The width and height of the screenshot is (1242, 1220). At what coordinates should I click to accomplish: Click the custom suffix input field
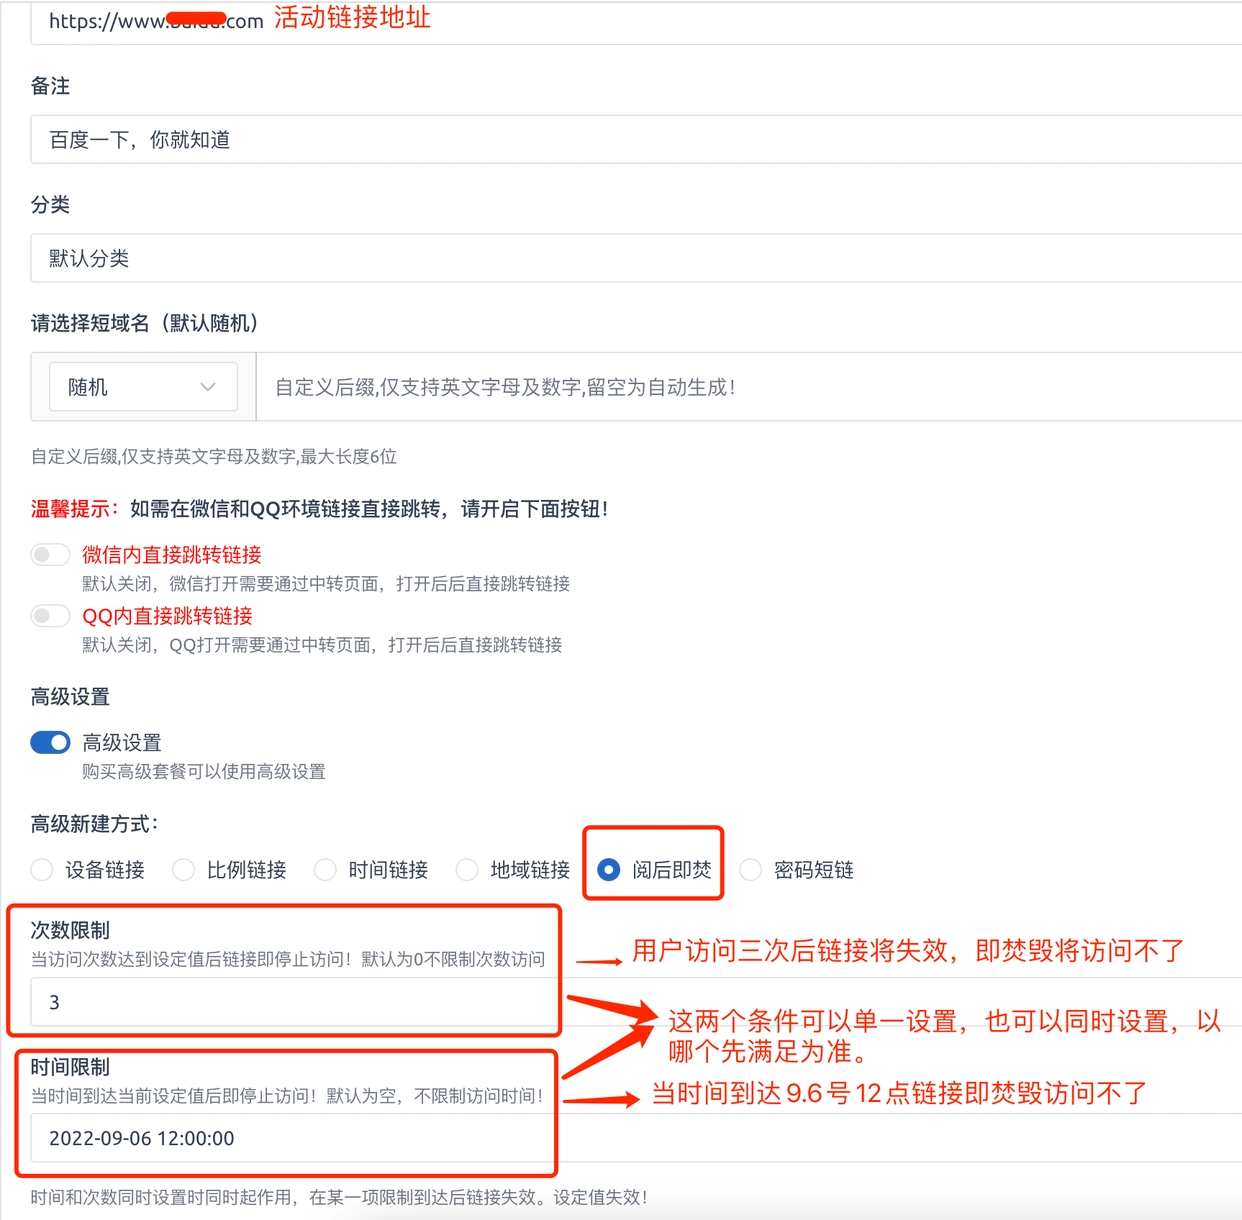pyautogui.click(x=749, y=387)
